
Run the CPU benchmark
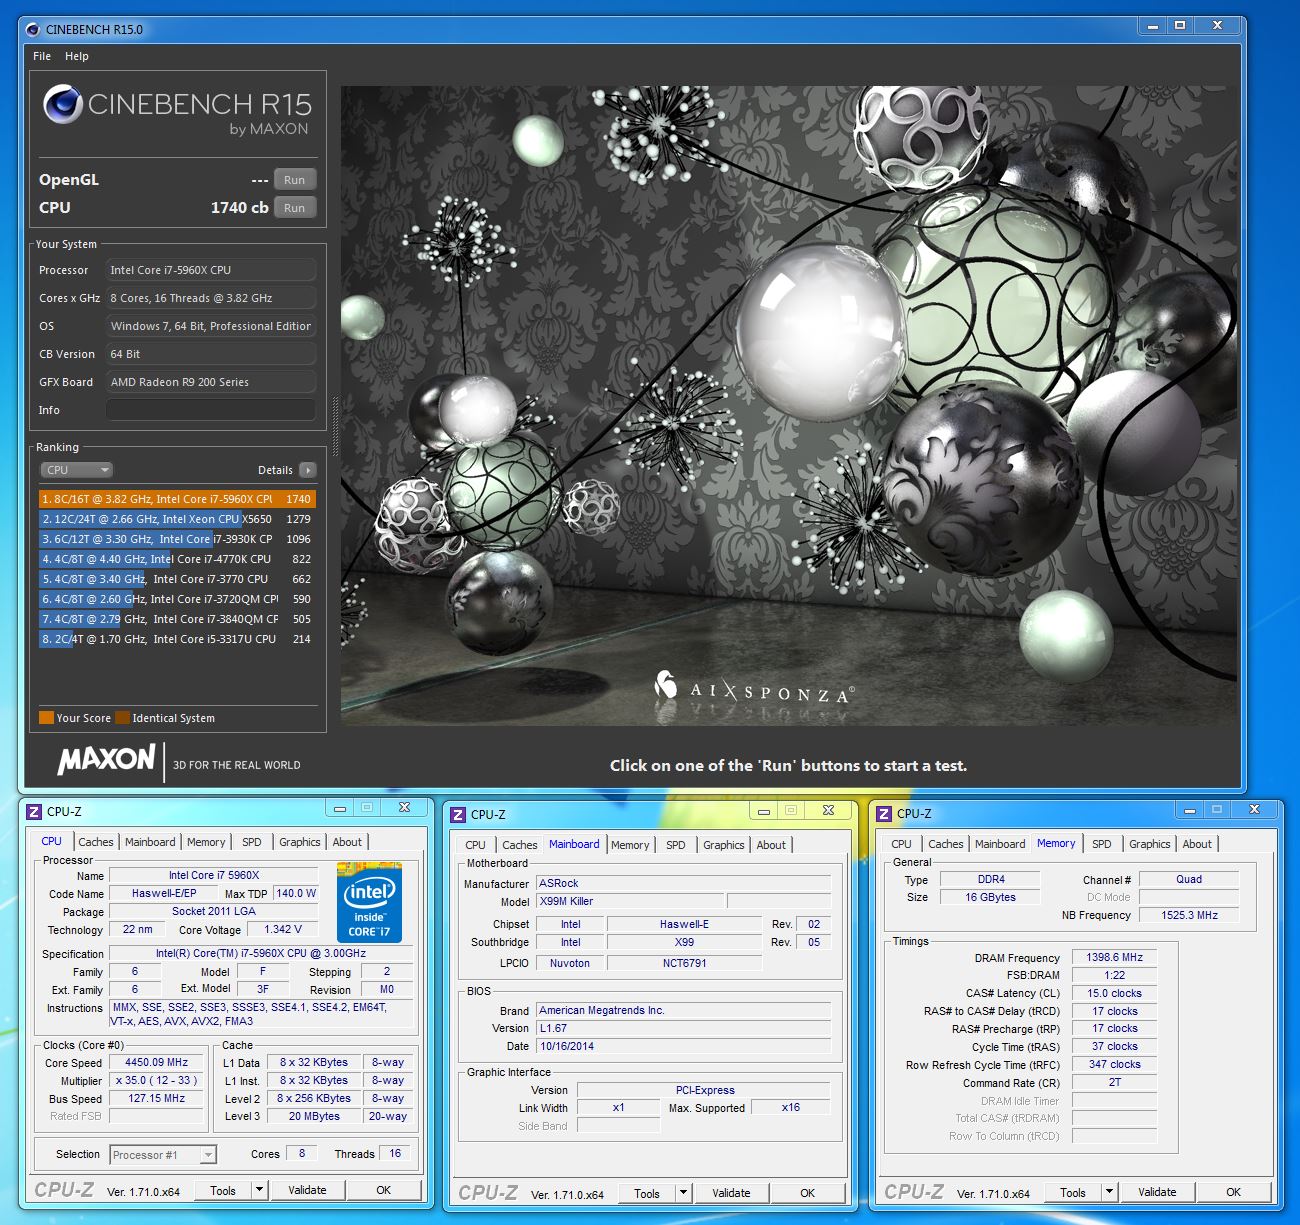[294, 208]
